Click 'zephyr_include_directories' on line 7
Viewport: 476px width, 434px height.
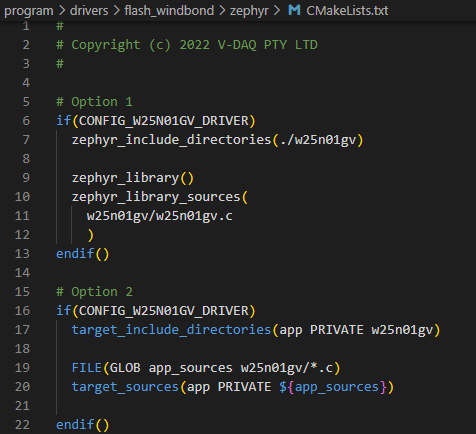coord(171,140)
